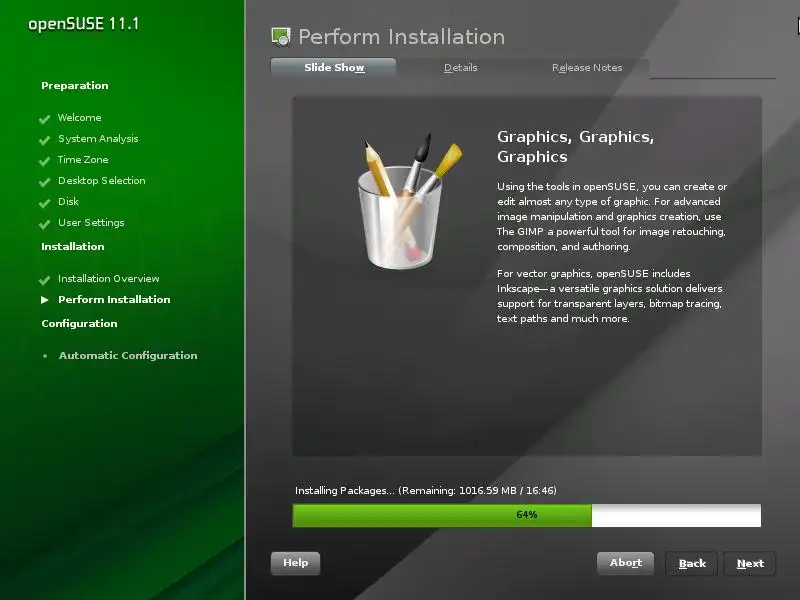Click the Installing Packages remaining status text
The image size is (800, 600).
[x=426, y=490]
